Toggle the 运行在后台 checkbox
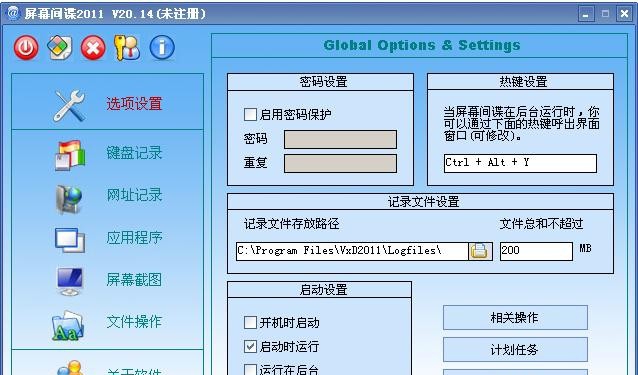This screenshot has height=375, width=638. pos(250,369)
